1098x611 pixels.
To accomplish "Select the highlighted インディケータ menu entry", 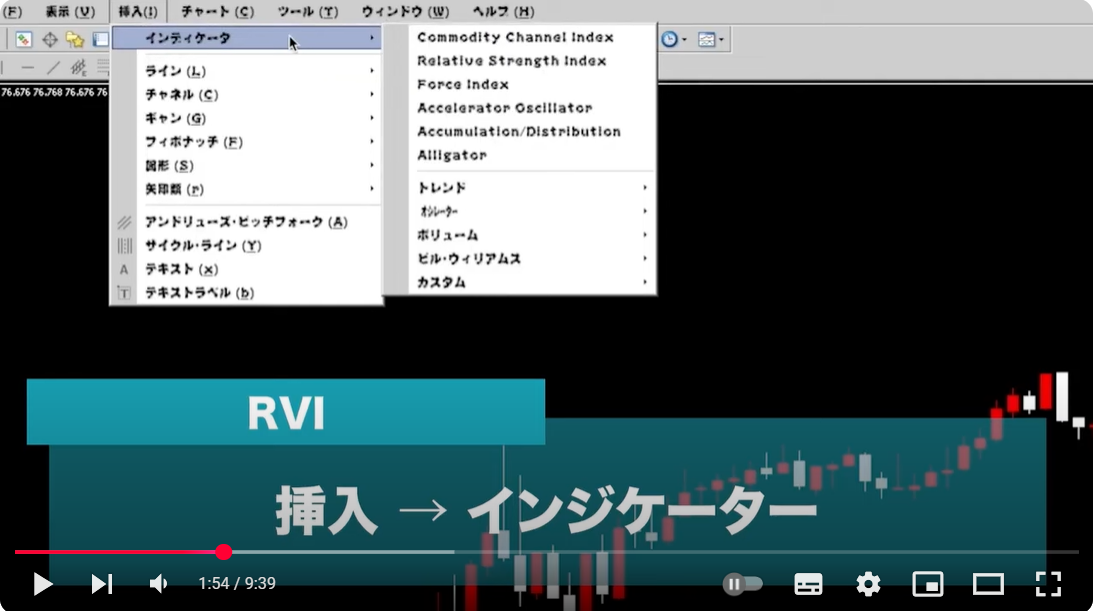I will pyautogui.click(x=247, y=38).
